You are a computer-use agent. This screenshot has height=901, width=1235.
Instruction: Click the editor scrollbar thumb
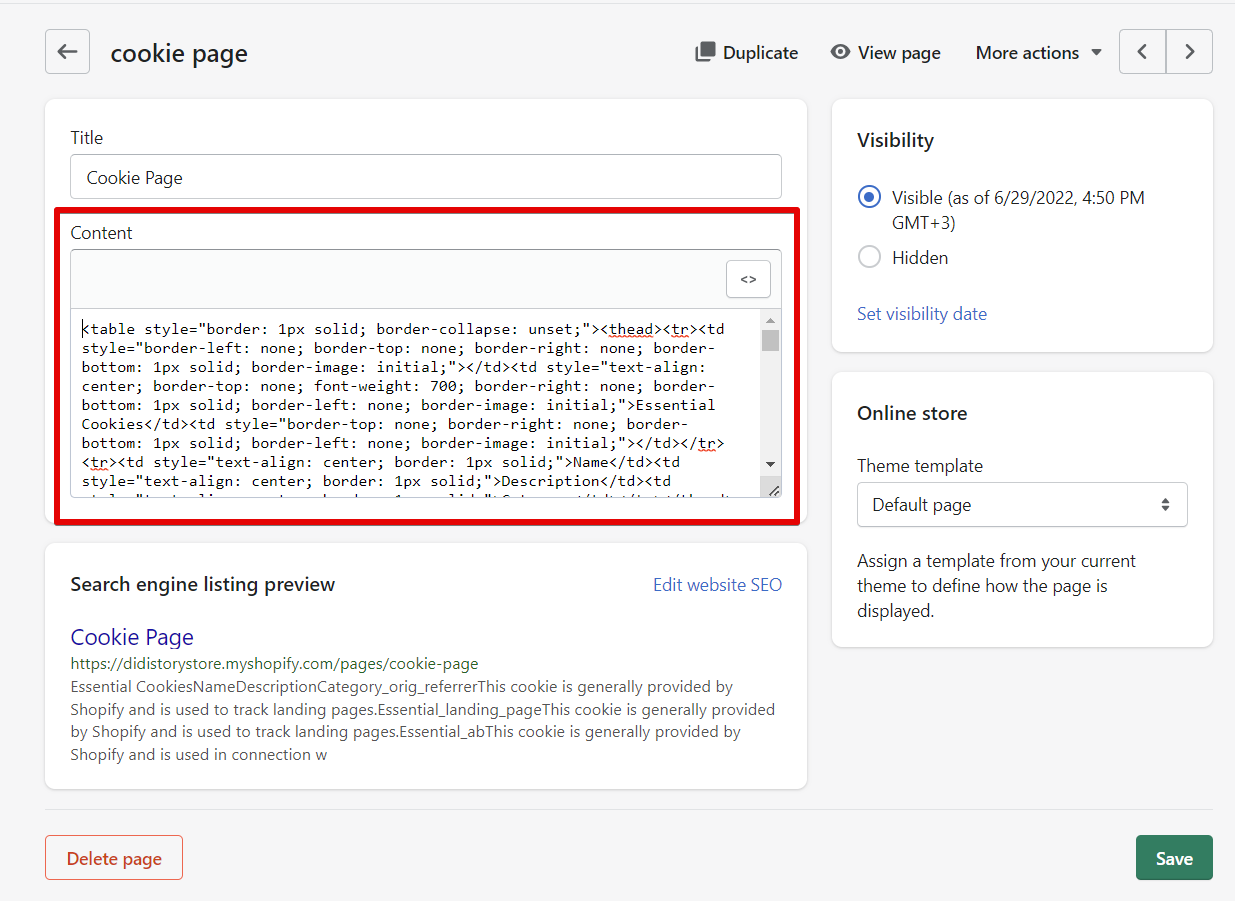pyautogui.click(x=770, y=340)
